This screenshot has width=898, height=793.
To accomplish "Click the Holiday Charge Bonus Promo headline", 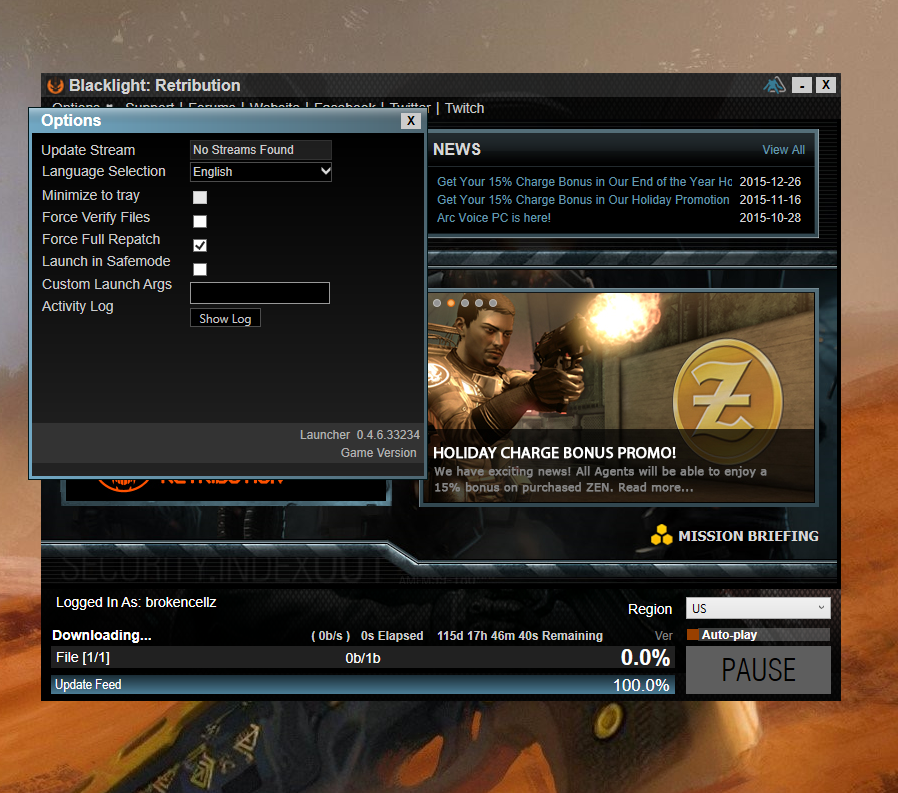I will (x=554, y=453).
